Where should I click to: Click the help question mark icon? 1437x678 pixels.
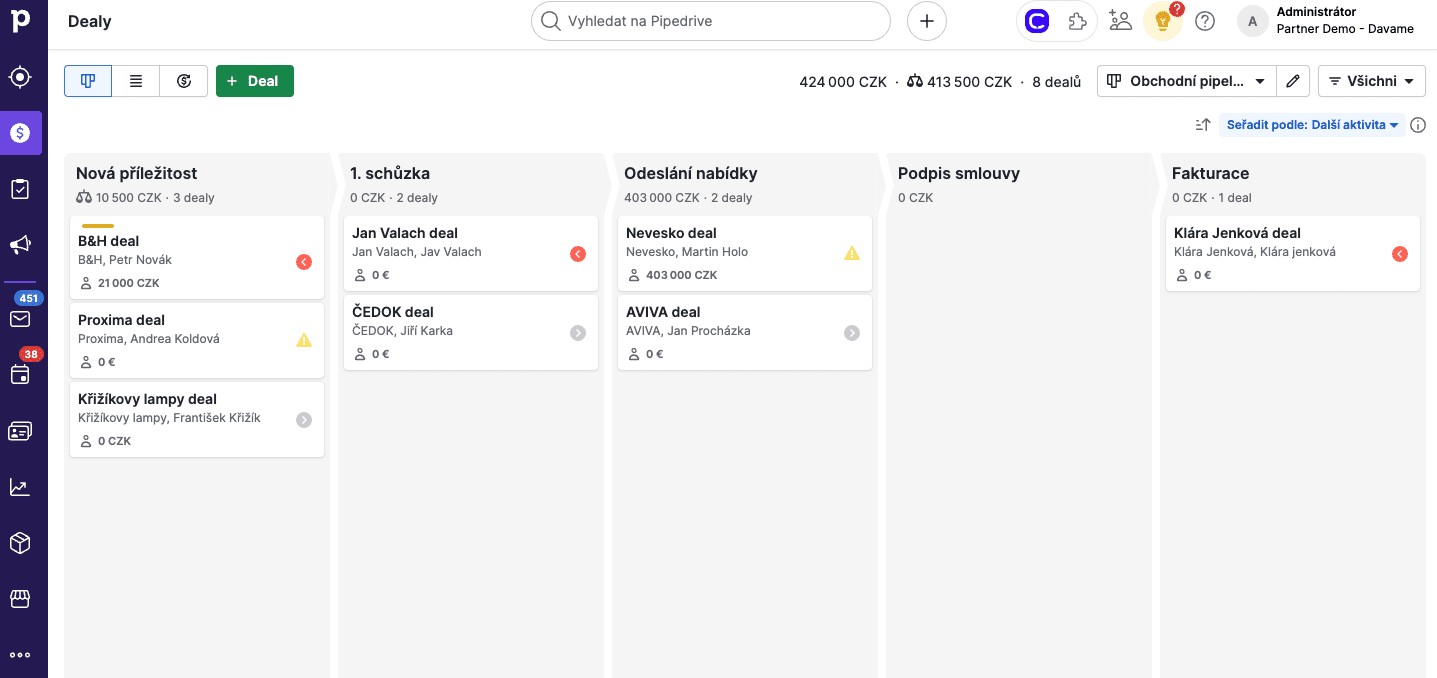1205,21
